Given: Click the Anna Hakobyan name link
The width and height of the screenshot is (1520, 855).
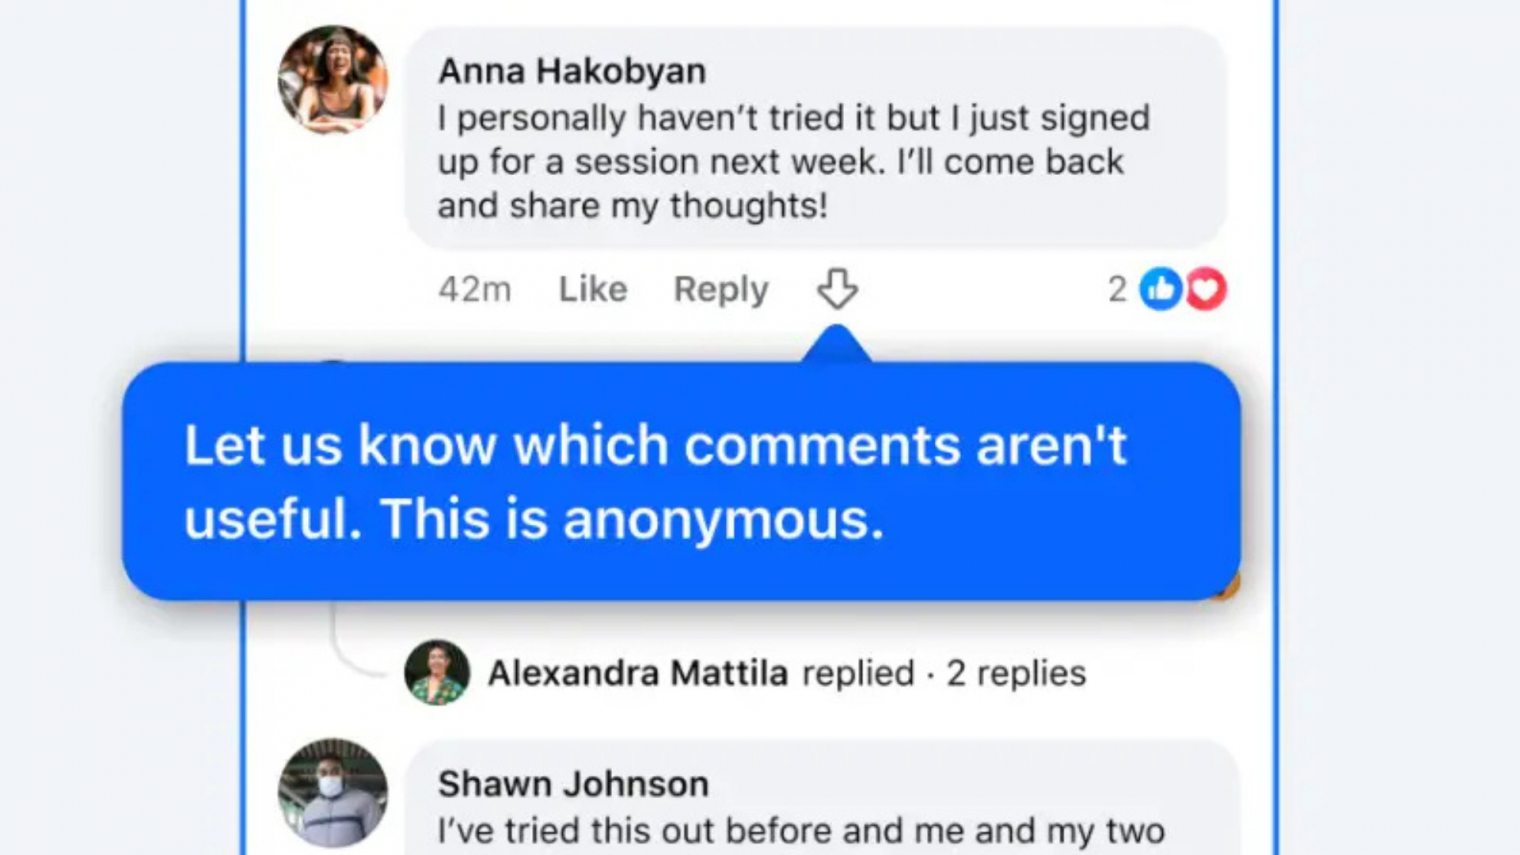Looking at the screenshot, I should pos(572,71).
